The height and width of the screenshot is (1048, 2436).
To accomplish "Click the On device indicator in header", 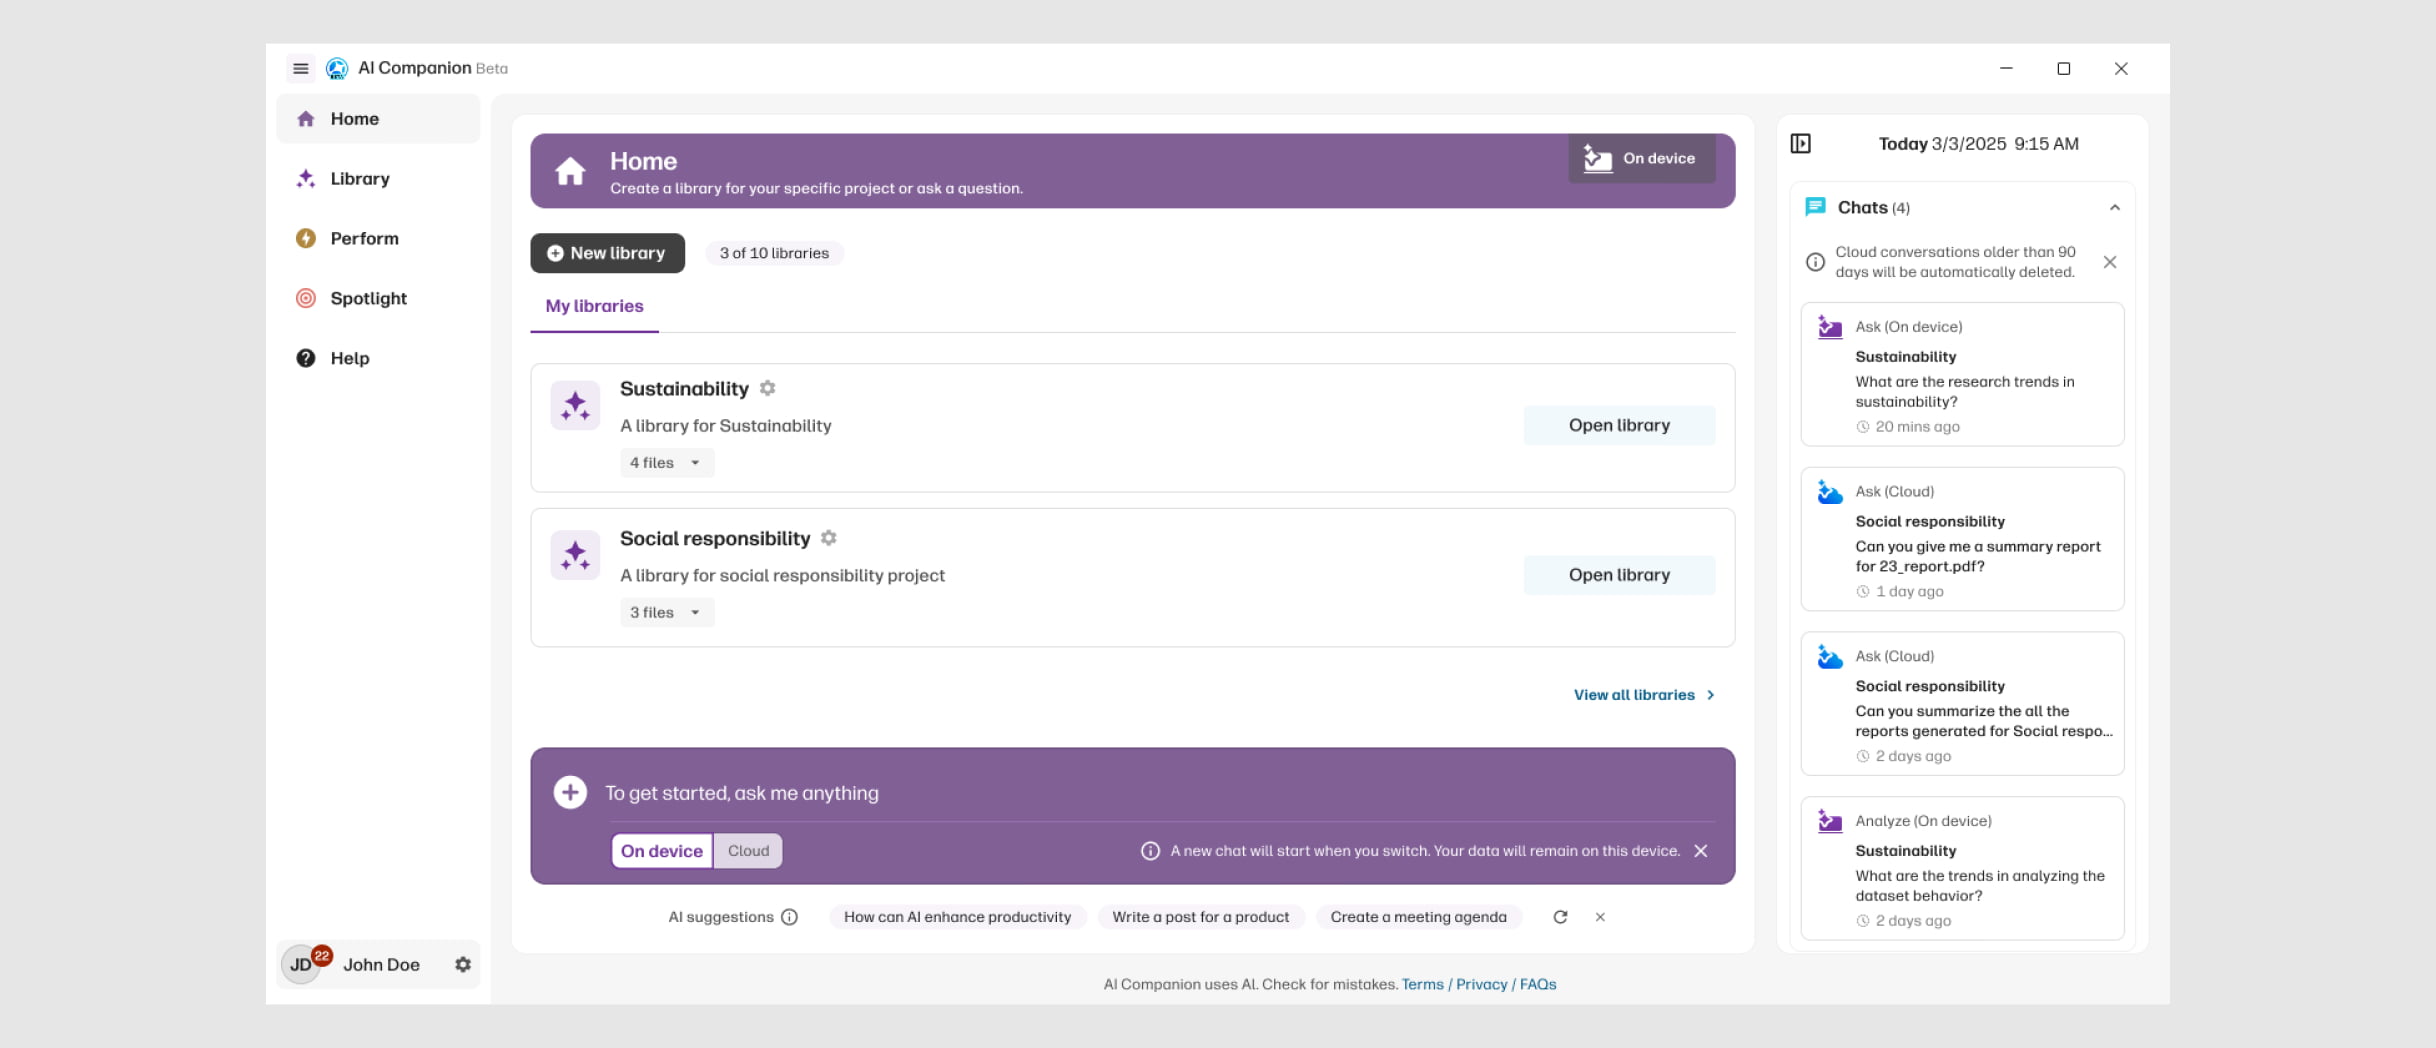I will 1641,159.
